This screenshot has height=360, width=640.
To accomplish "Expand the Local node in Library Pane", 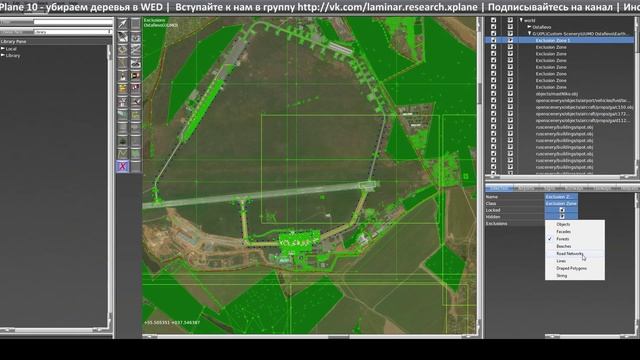I will [x=2, y=49].
